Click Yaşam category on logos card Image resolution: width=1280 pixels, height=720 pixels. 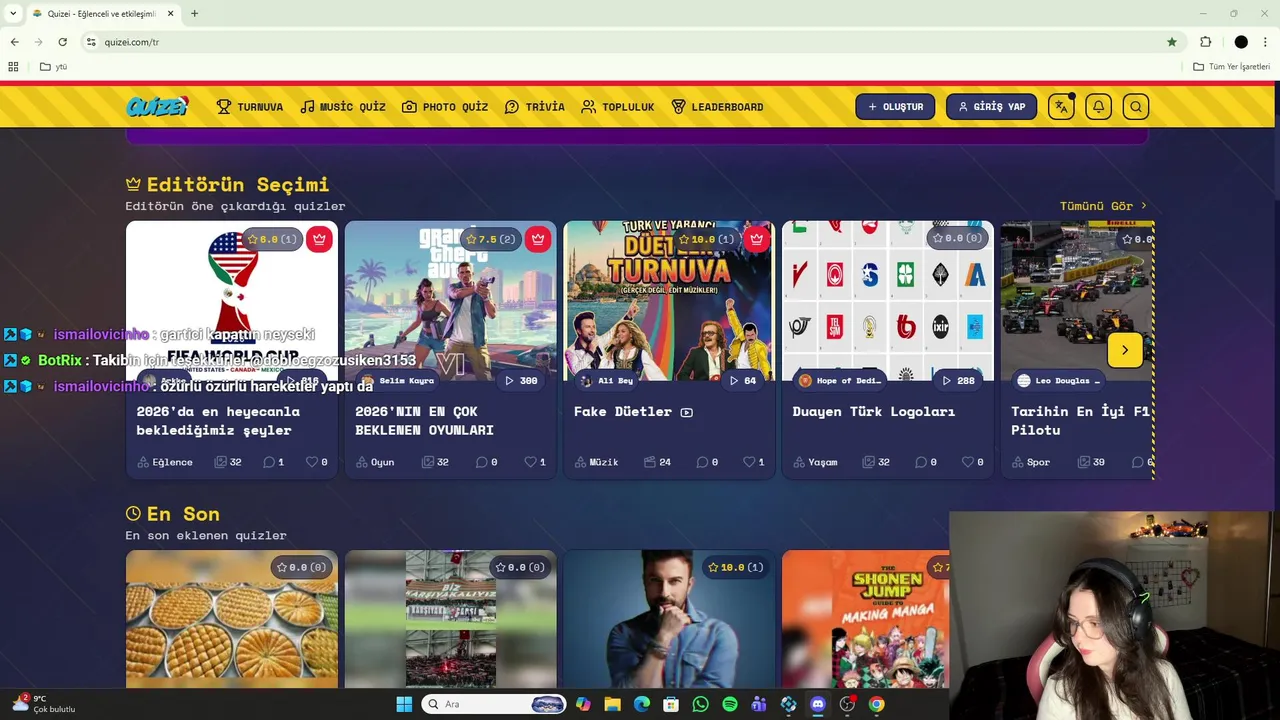817,462
